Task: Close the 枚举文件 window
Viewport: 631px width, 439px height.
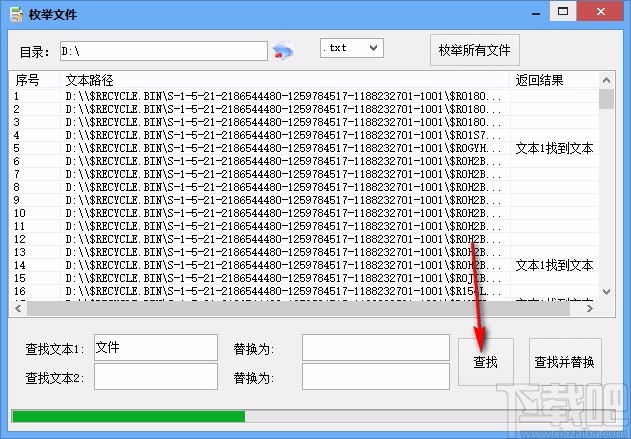Action: point(601,12)
